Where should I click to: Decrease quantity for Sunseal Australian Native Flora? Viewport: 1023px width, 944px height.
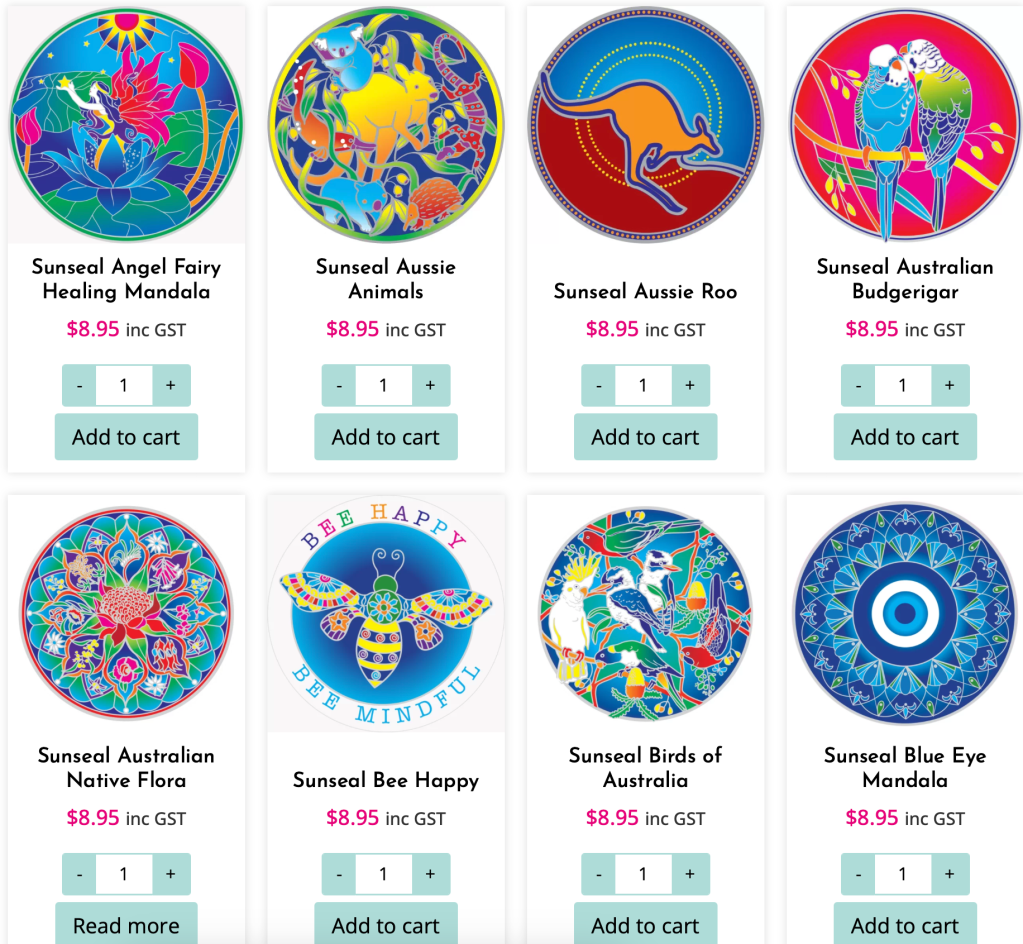pos(80,874)
